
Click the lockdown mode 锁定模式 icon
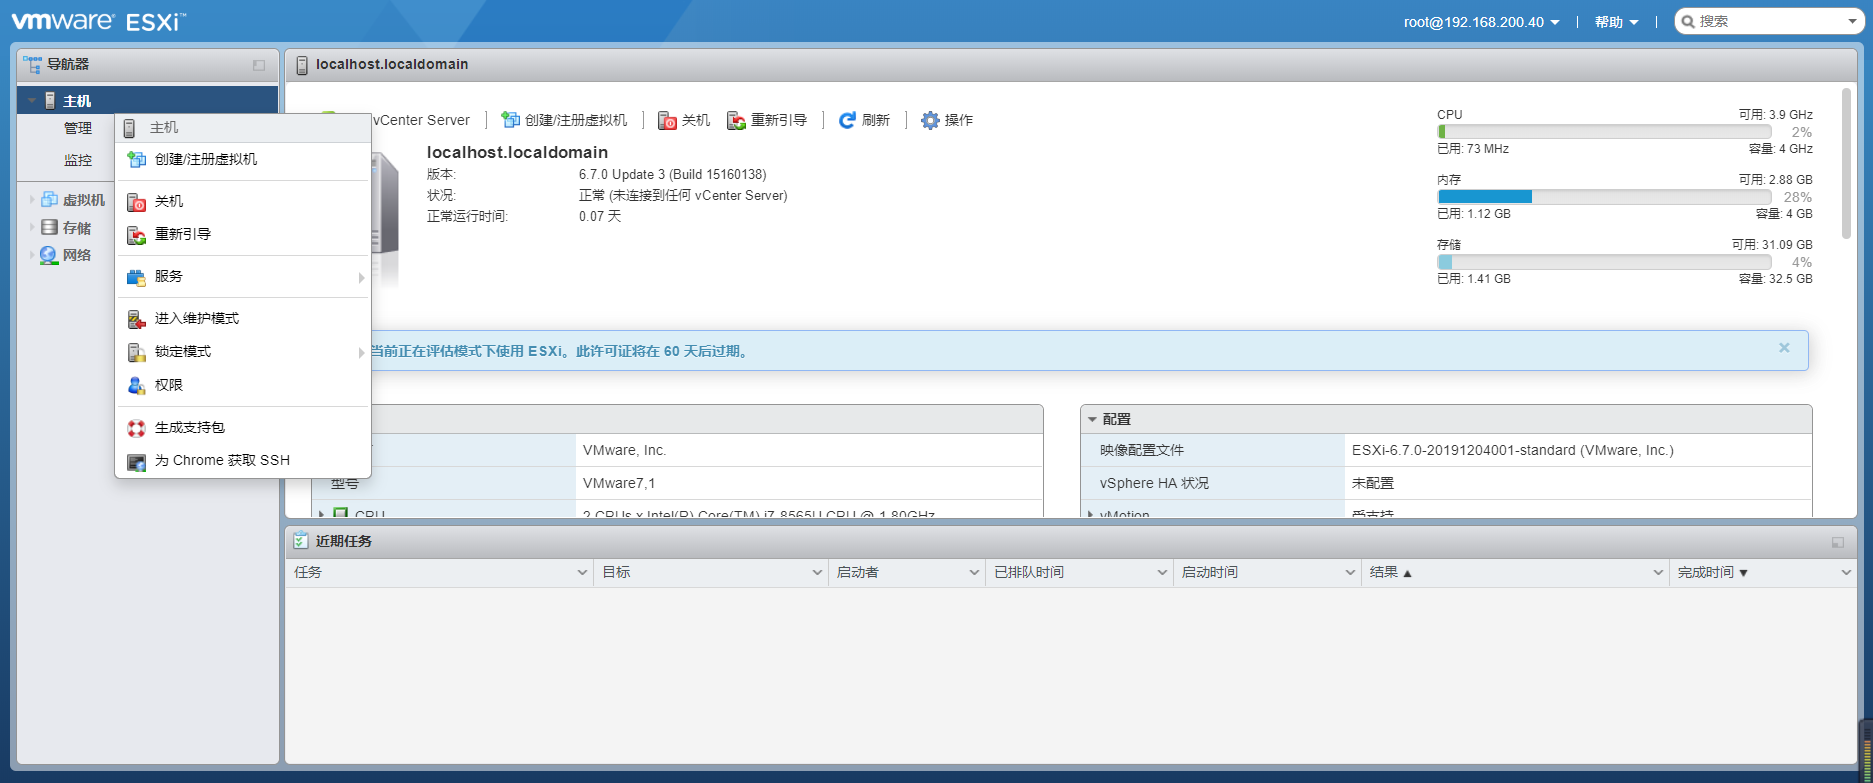pos(136,352)
